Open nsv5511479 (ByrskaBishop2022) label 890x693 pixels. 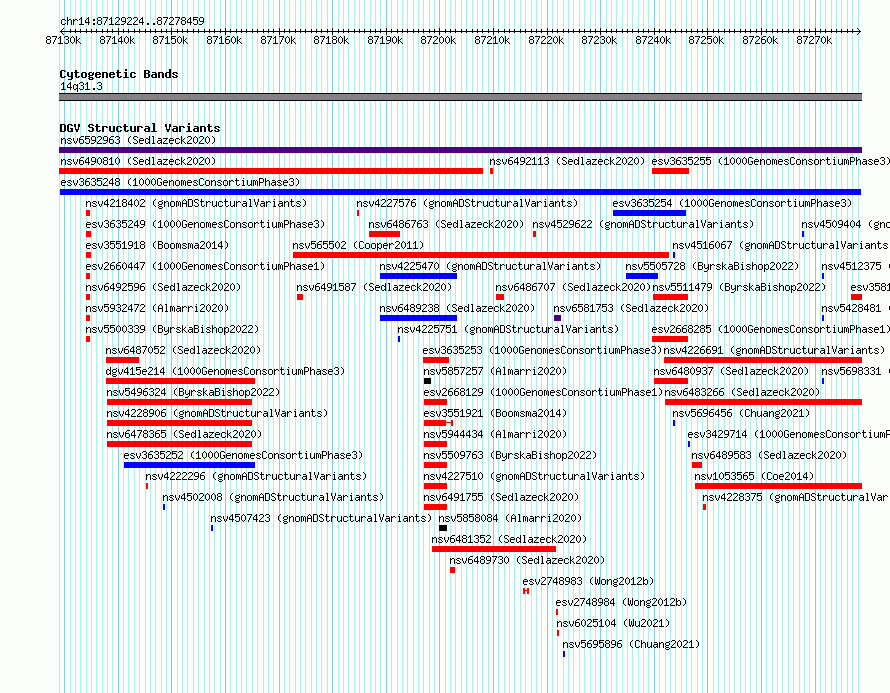[739, 287]
